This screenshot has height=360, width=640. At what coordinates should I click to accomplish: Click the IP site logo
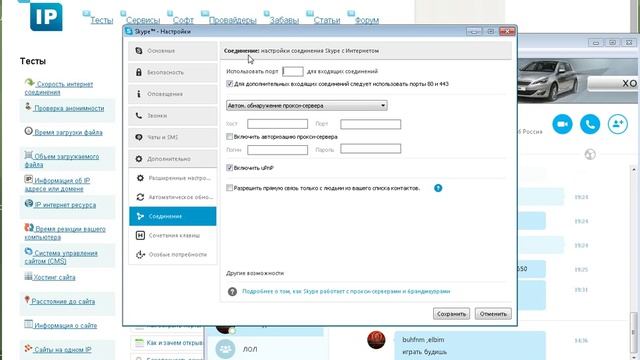[x=46, y=16]
